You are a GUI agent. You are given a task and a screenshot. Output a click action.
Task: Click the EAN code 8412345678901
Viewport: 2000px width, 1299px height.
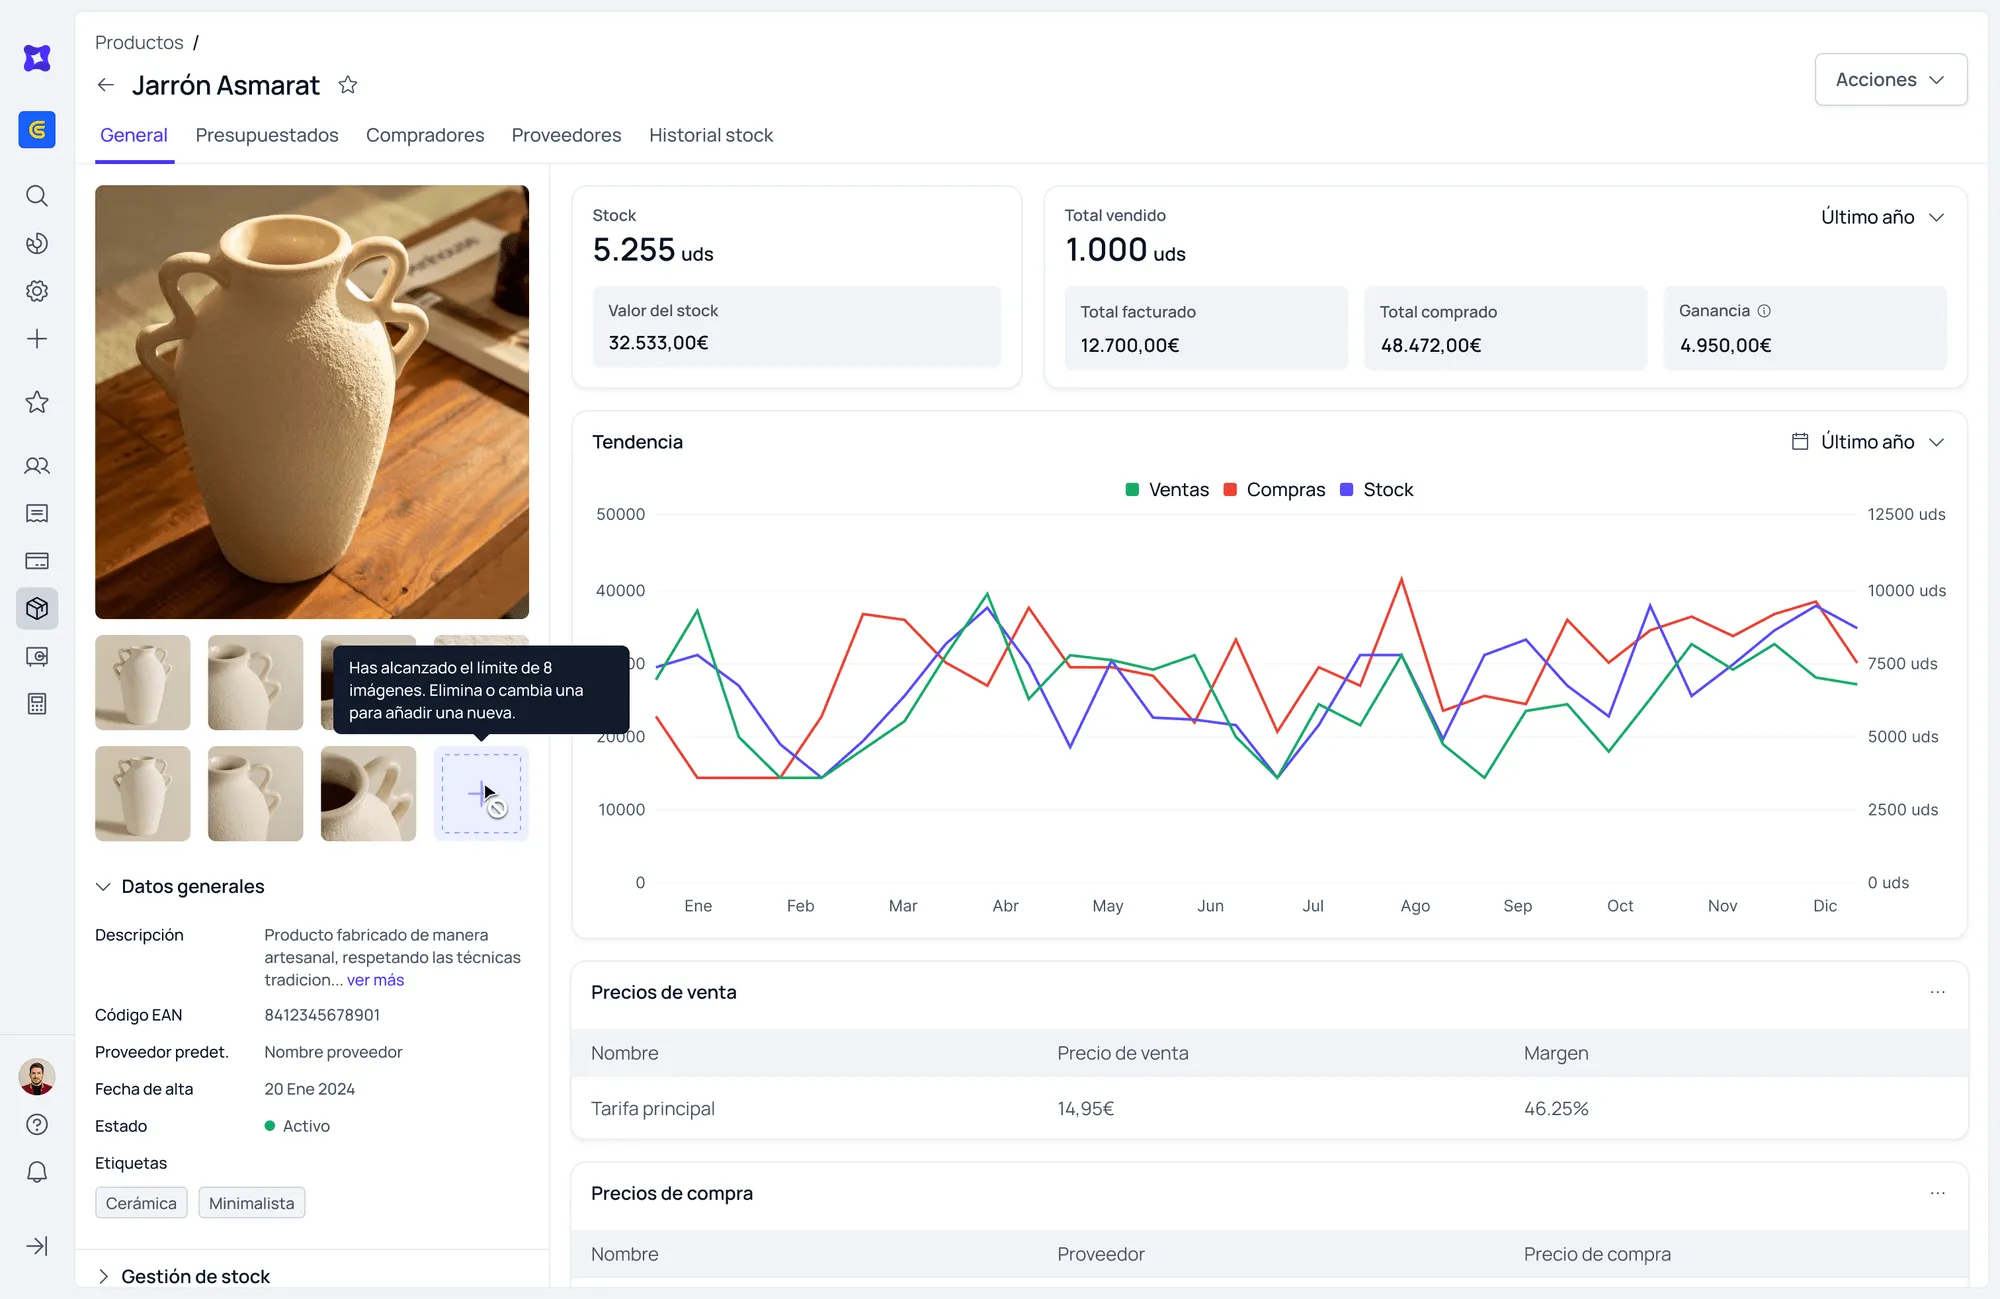point(322,1015)
